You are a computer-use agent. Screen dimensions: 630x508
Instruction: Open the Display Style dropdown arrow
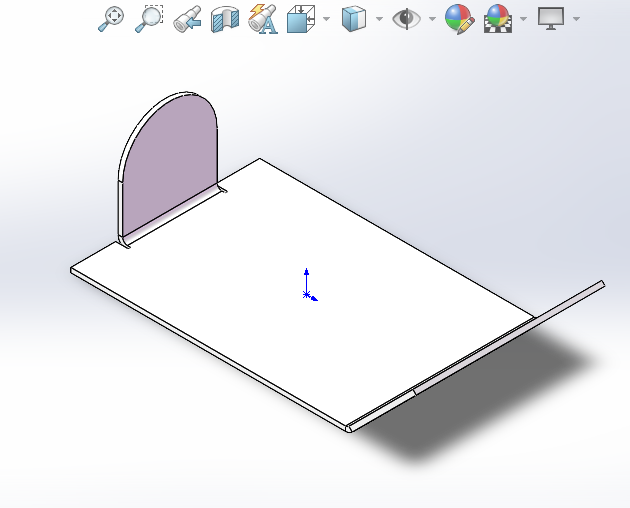coord(379,18)
